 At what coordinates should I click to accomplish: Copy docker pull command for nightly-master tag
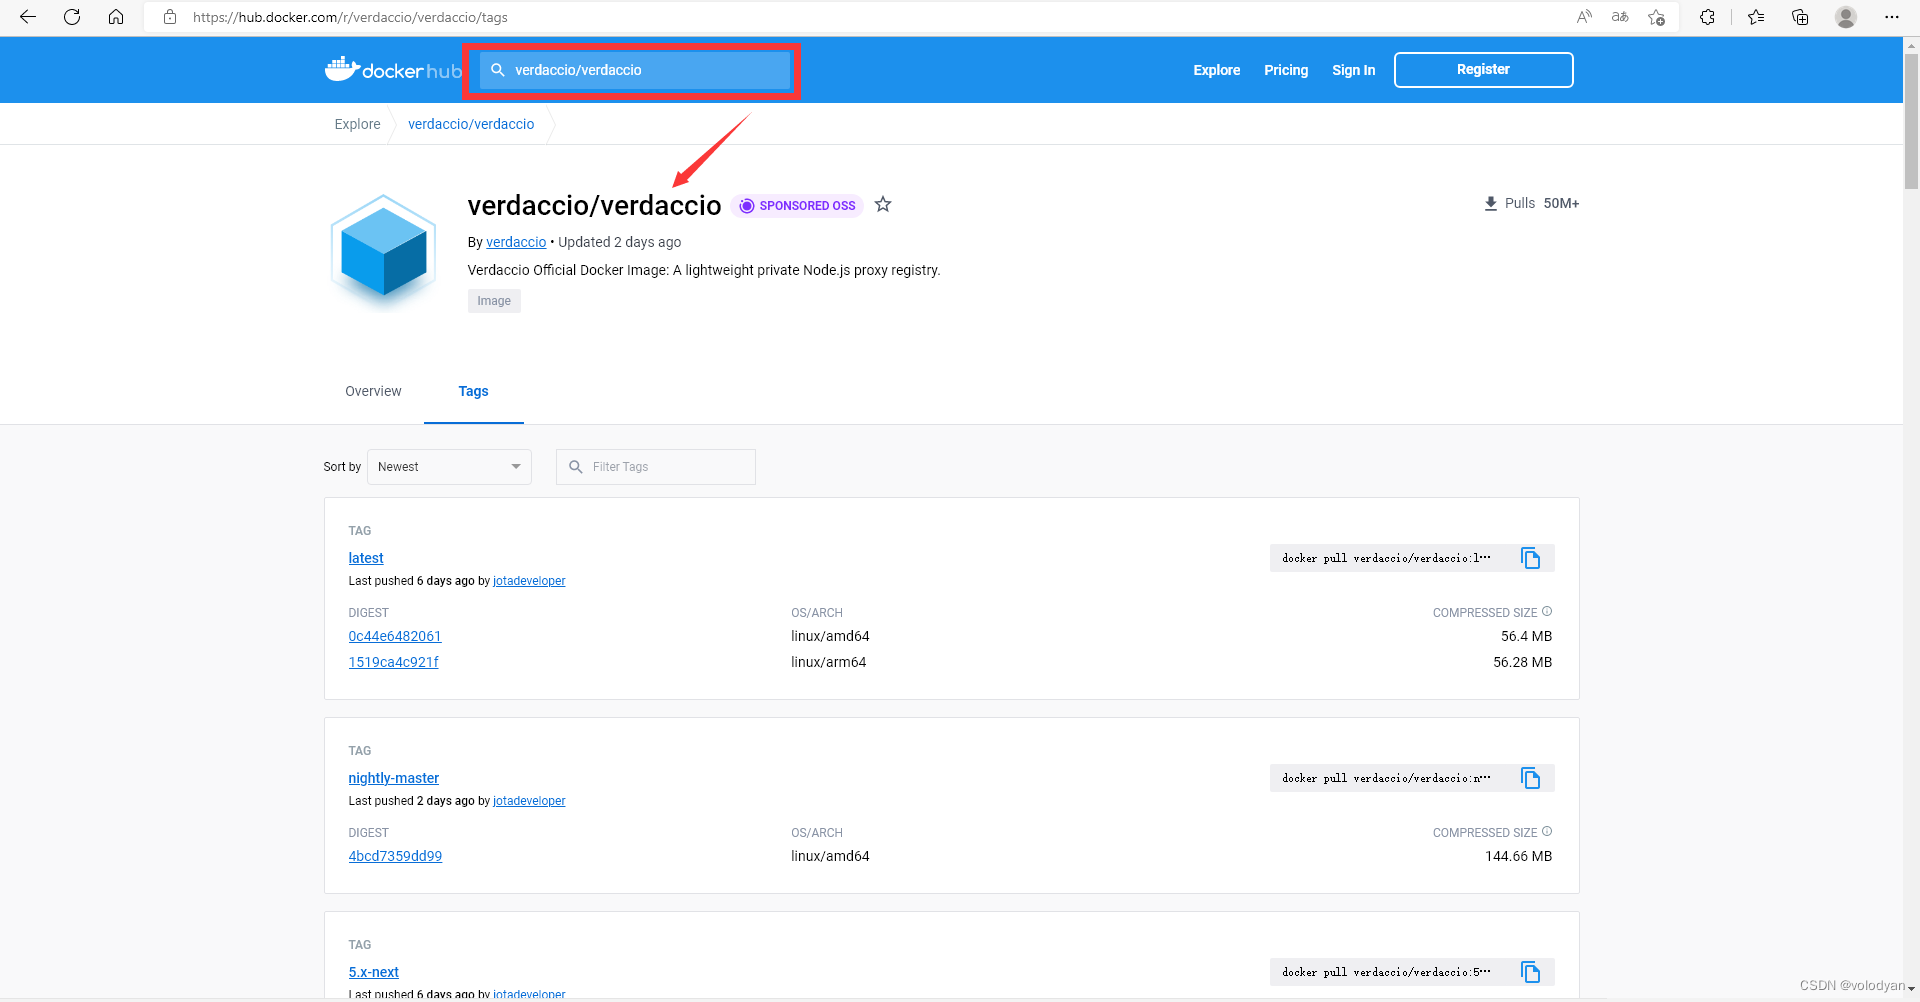click(1530, 778)
